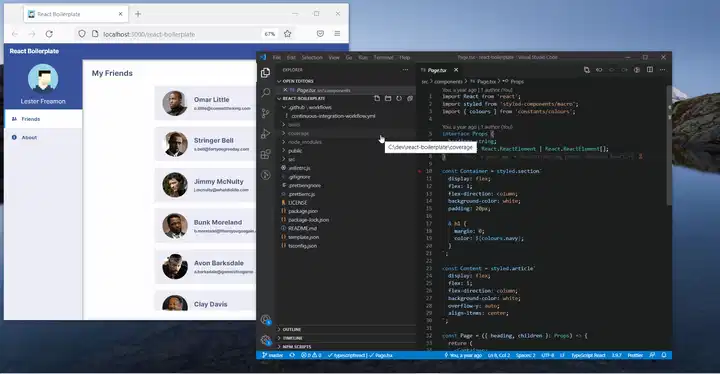
Task: Open the Selection menu in VS Code
Action: tap(312, 57)
